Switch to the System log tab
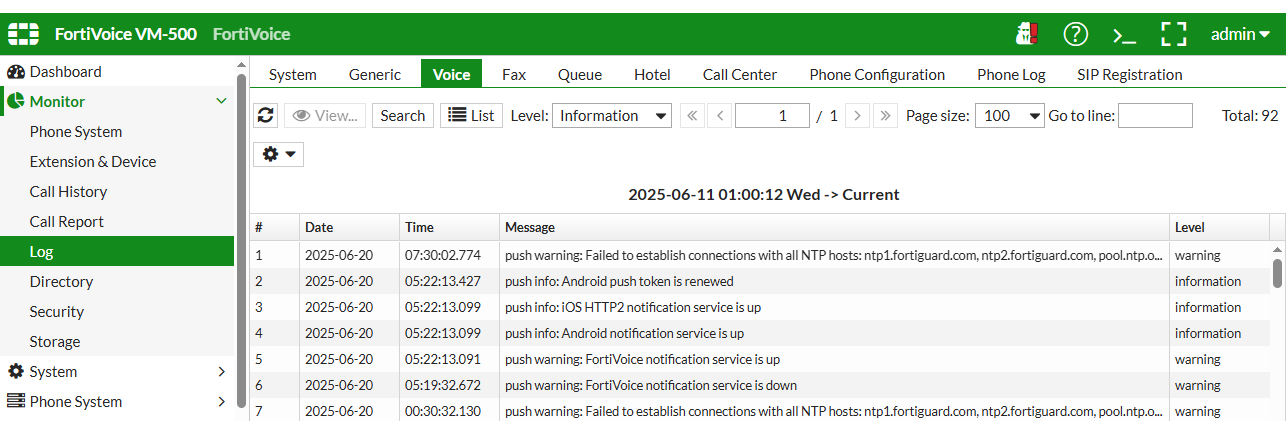Screen dimensions: 1286x421 [x=293, y=75]
